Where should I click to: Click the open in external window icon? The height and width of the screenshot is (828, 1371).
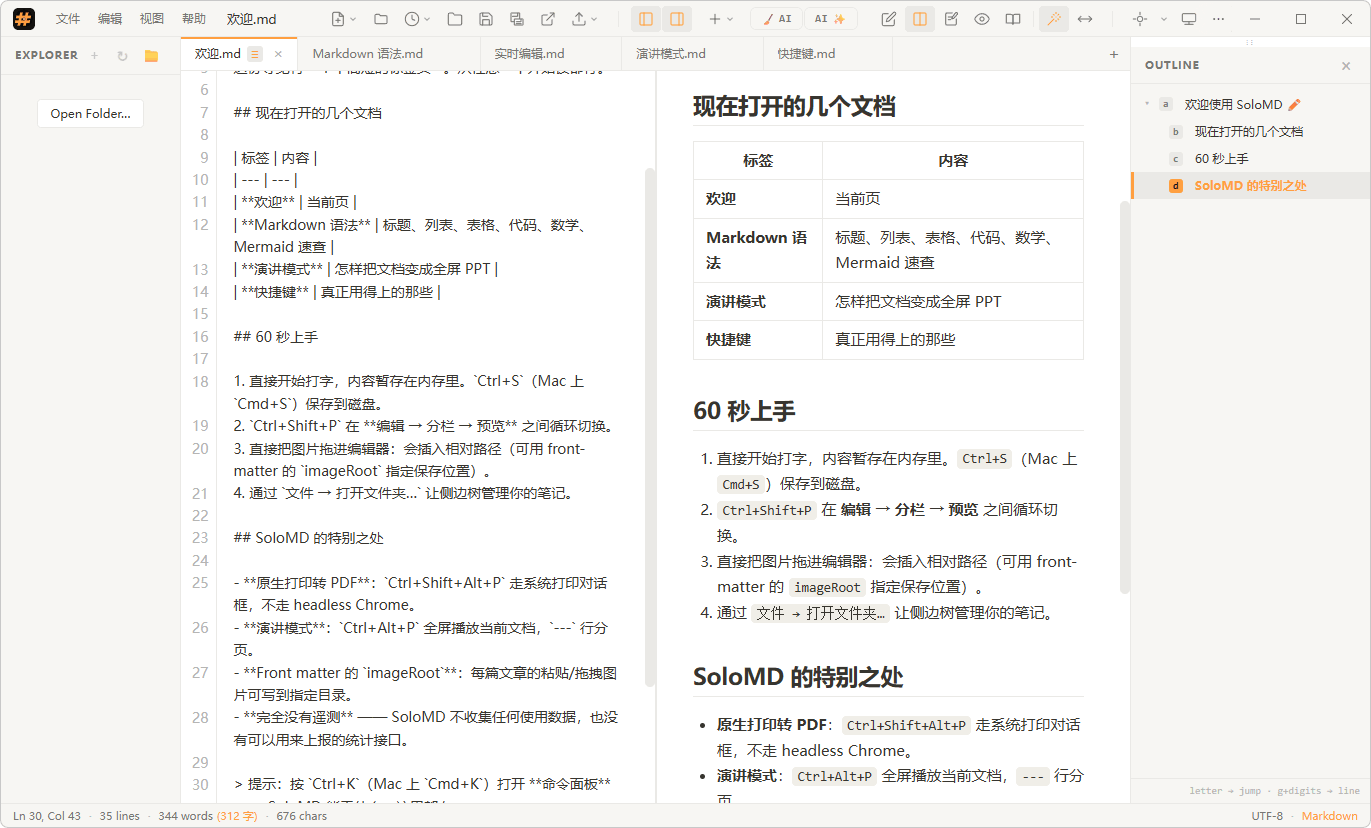coord(548,19)
